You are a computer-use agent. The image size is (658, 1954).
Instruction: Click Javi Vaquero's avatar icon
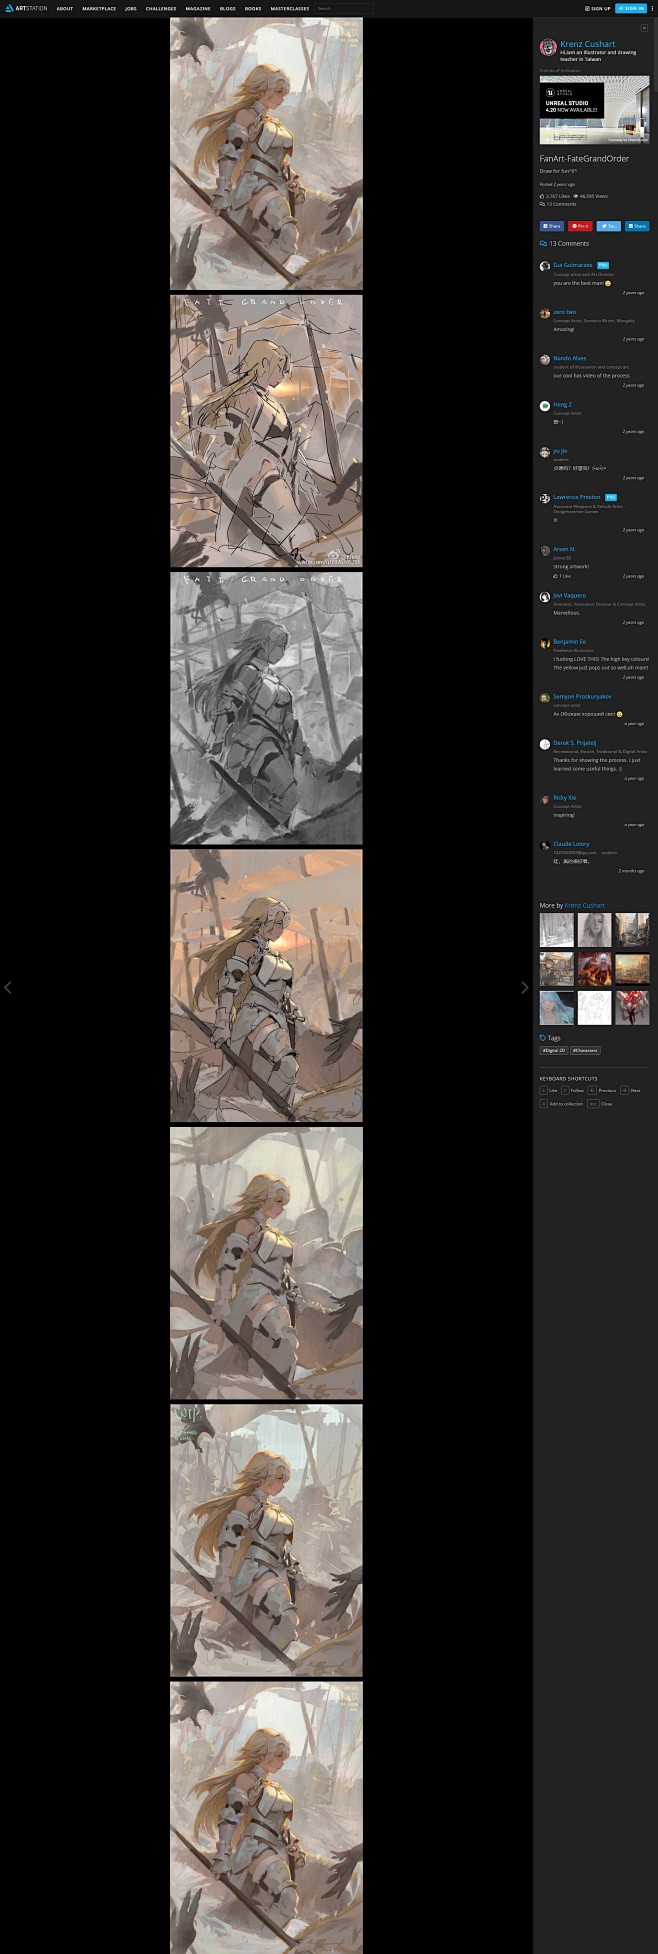[545, 597]
